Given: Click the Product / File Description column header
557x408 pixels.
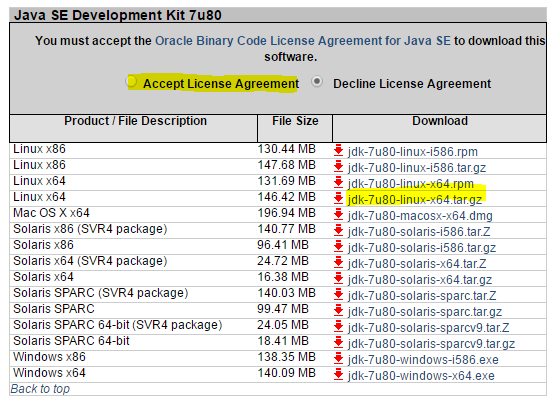Looking at the screenshot, I should 134,128.
